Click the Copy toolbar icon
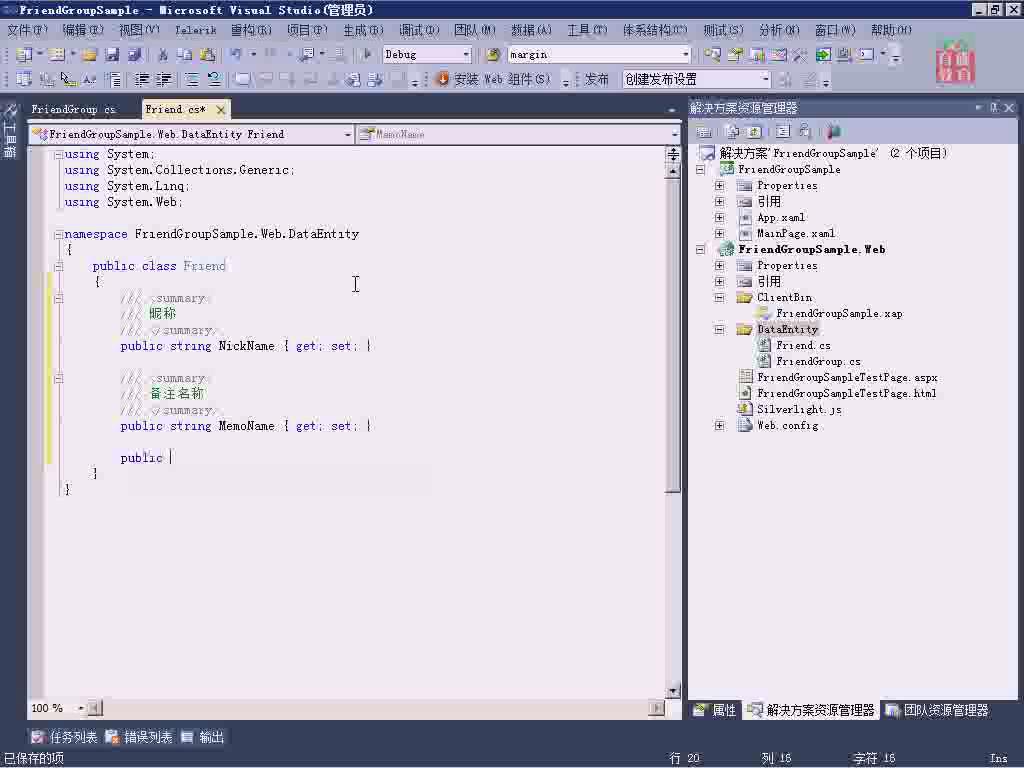This screenshot has width=1024, height=768. pyautogui.click(x=185, y=55)
